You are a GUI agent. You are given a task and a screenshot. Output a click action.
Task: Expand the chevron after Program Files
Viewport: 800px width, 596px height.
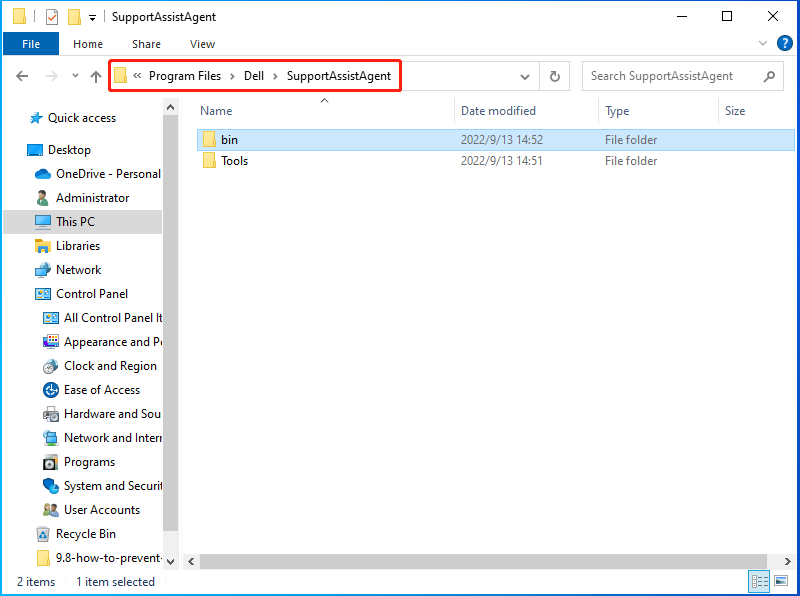pyautogui.click(x=232, y=76)
